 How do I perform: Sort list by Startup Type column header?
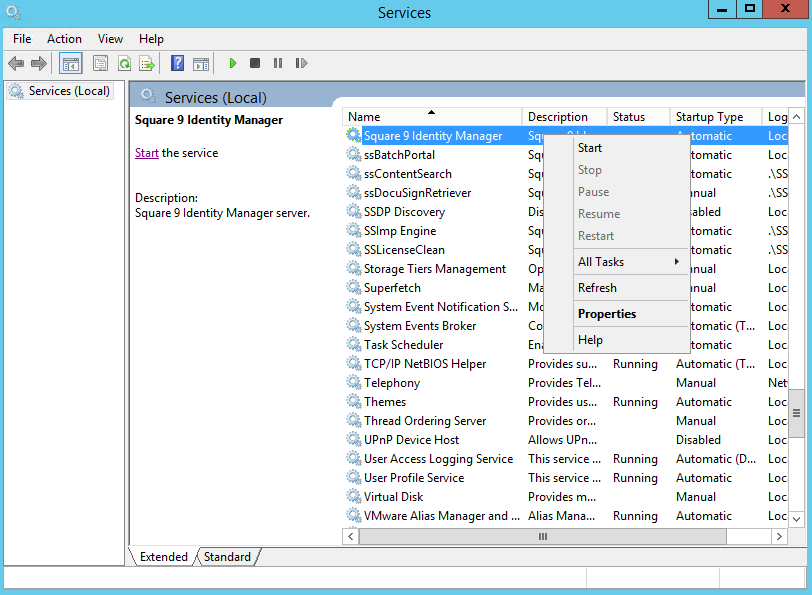709,117
